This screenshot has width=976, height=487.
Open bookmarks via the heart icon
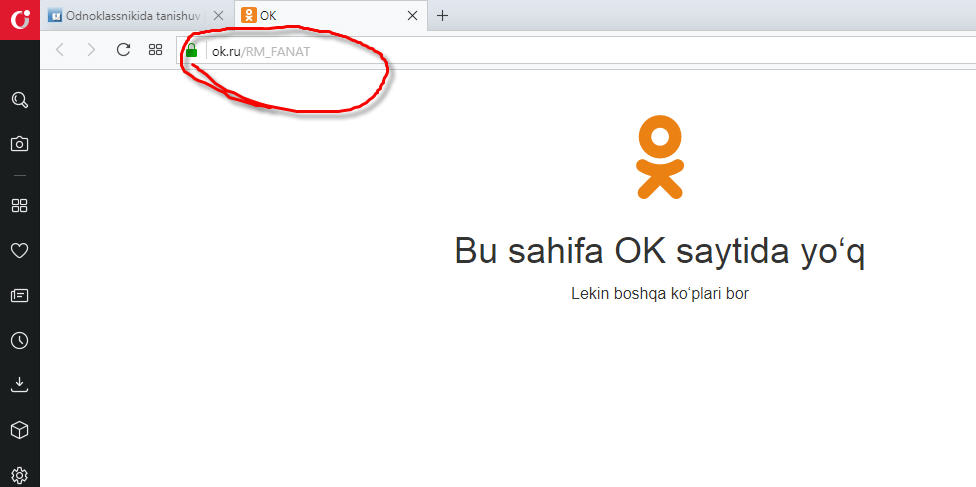point(19,251)
